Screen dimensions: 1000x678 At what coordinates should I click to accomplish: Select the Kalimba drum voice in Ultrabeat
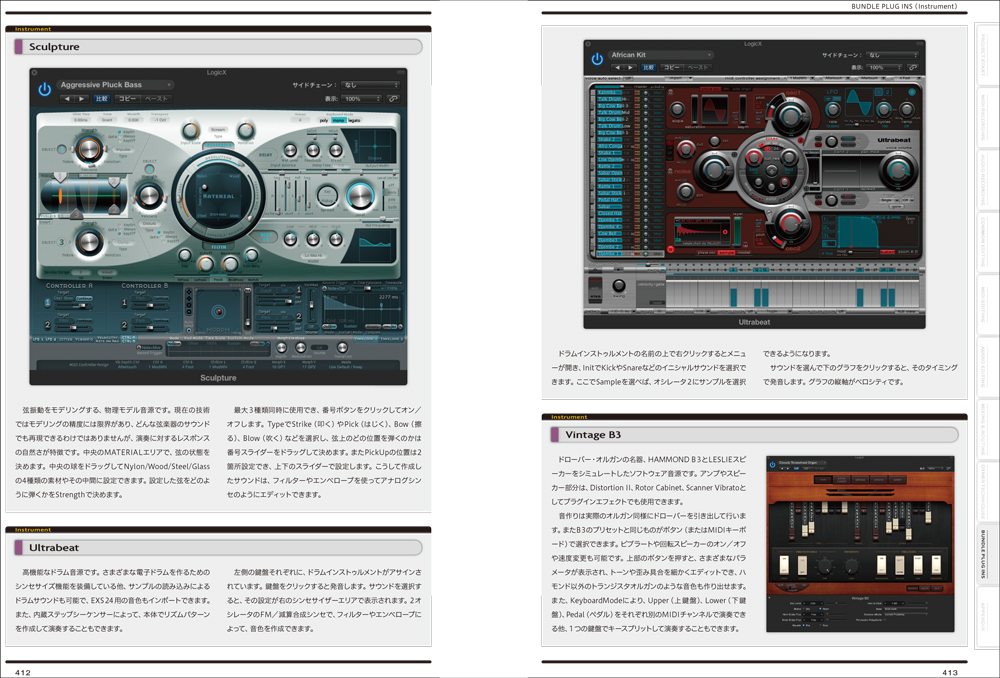[609, 92]
